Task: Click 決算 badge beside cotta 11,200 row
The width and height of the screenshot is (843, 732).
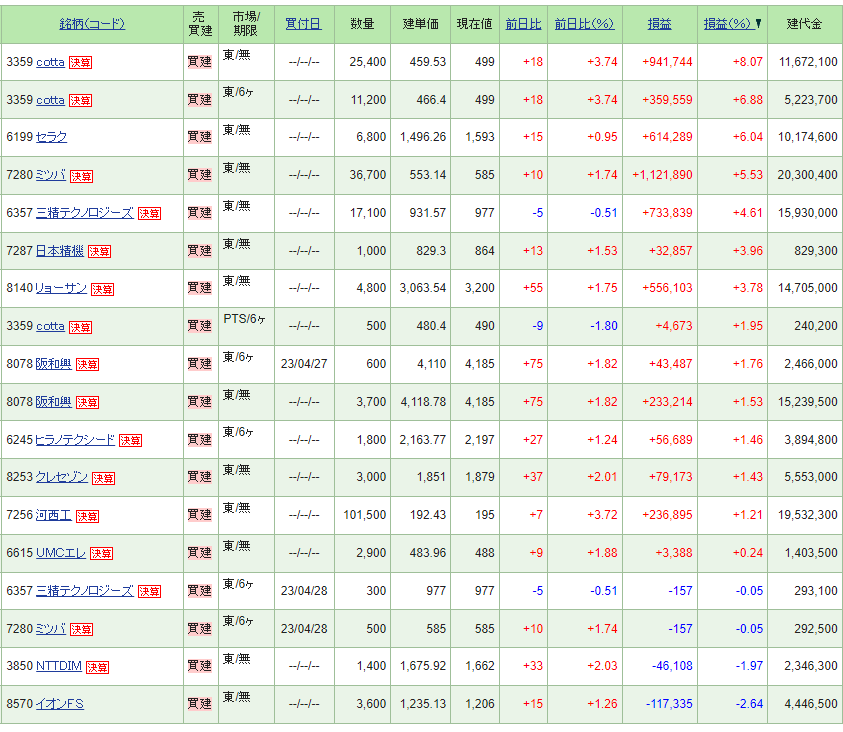Action: (x=80, y=101)
